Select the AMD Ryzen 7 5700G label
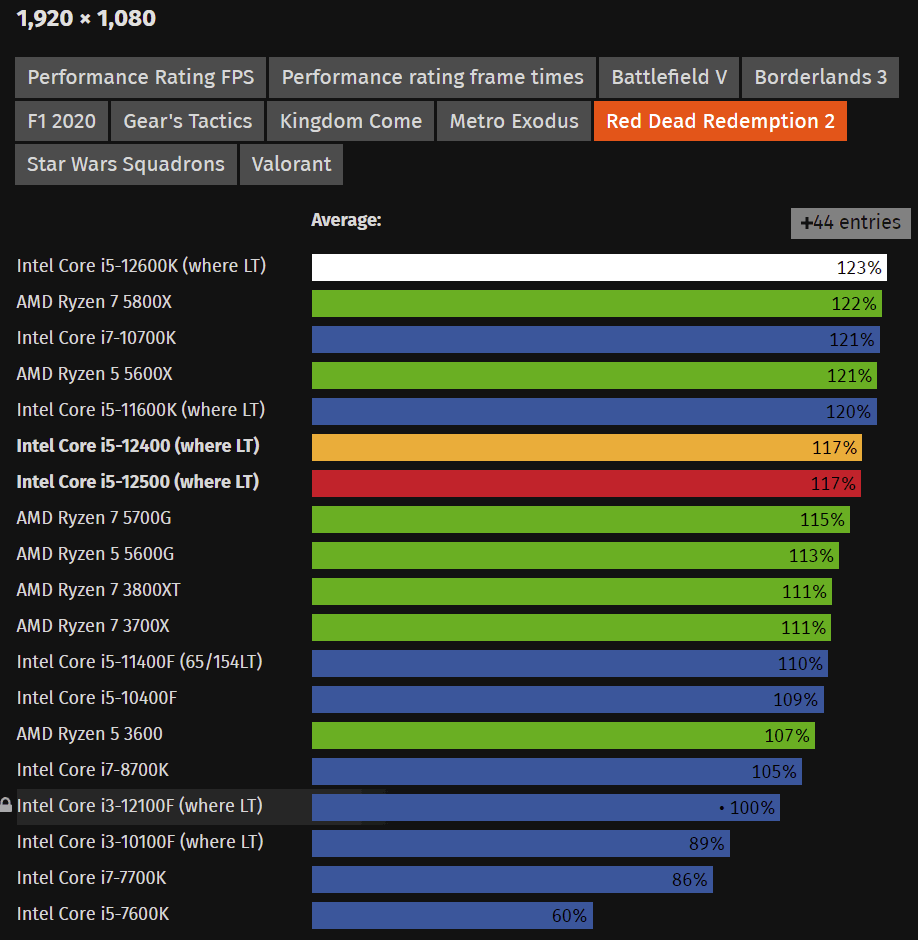The height and width of the screenshot is (940, 918). (94, 517)
